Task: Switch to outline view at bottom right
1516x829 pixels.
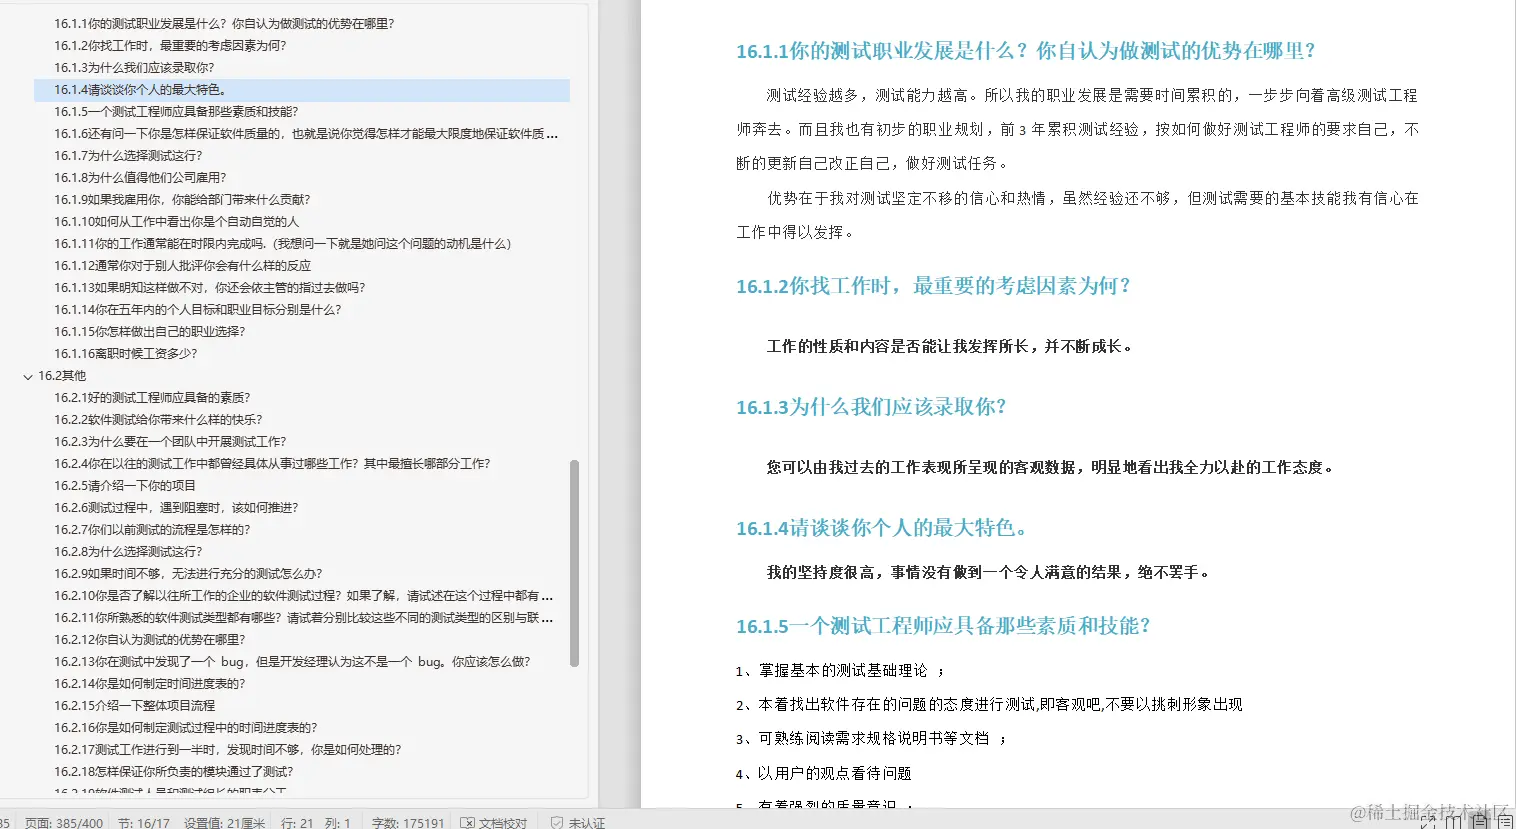Action: pyautogui.click(x=1507, y=822)
